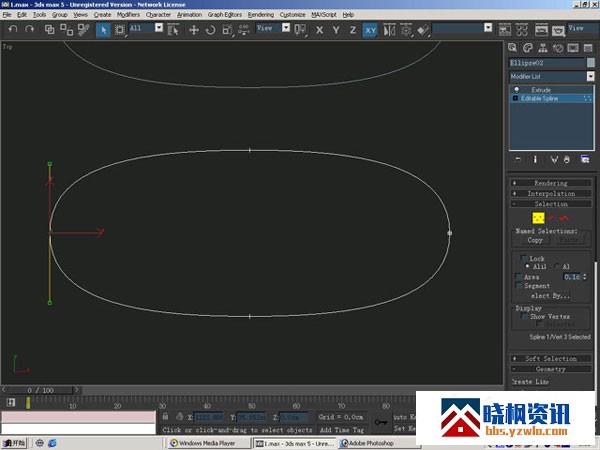This screenshot has height=450, width=600.
Task: Expand the Interpolation rollout
Action: [x=551, y=194]
